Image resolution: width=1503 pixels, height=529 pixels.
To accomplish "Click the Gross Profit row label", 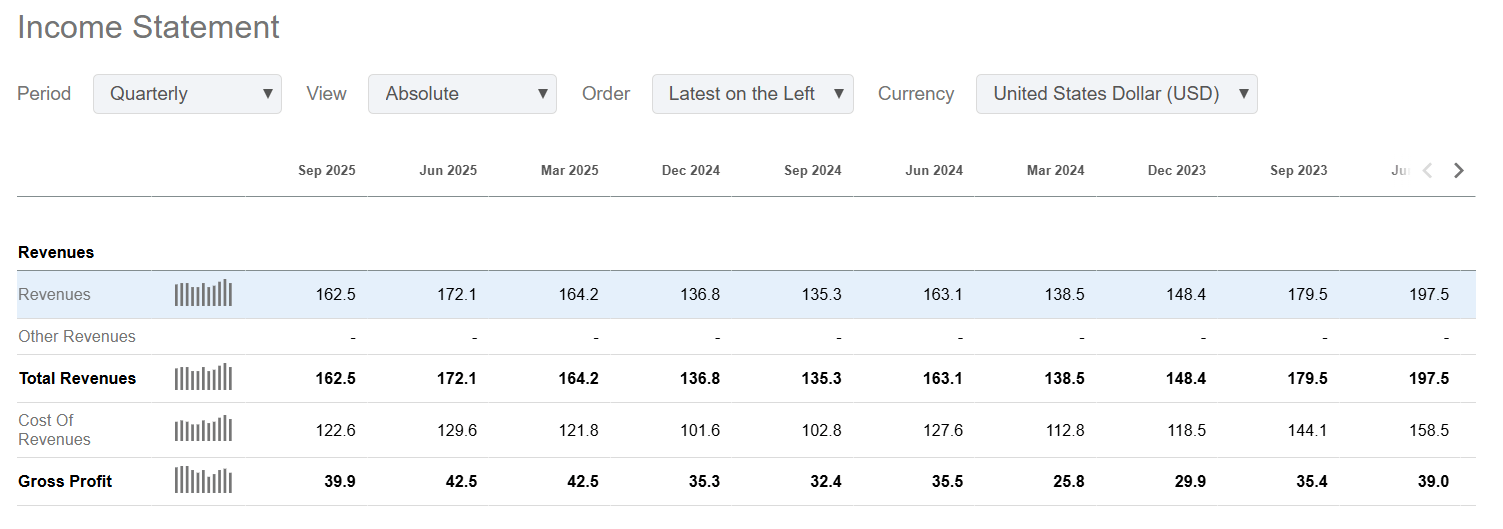I will 65,482.
